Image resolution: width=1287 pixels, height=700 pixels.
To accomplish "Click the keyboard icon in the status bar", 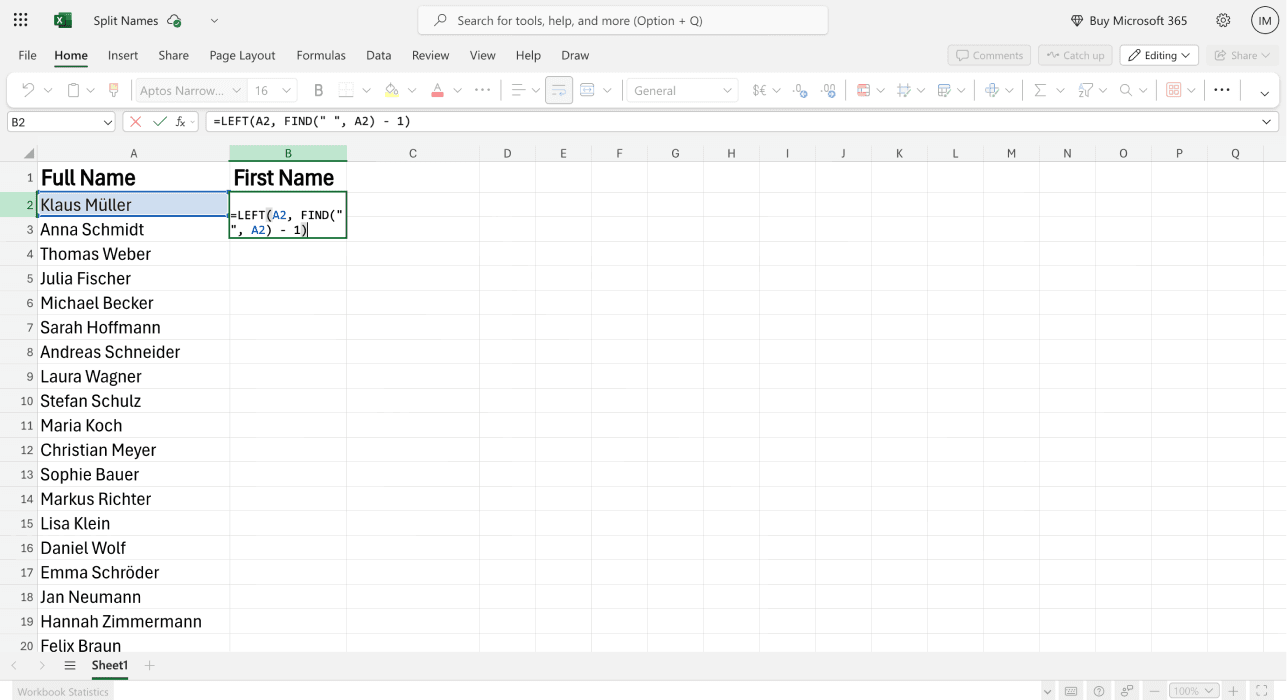I will click(1071, 690).
